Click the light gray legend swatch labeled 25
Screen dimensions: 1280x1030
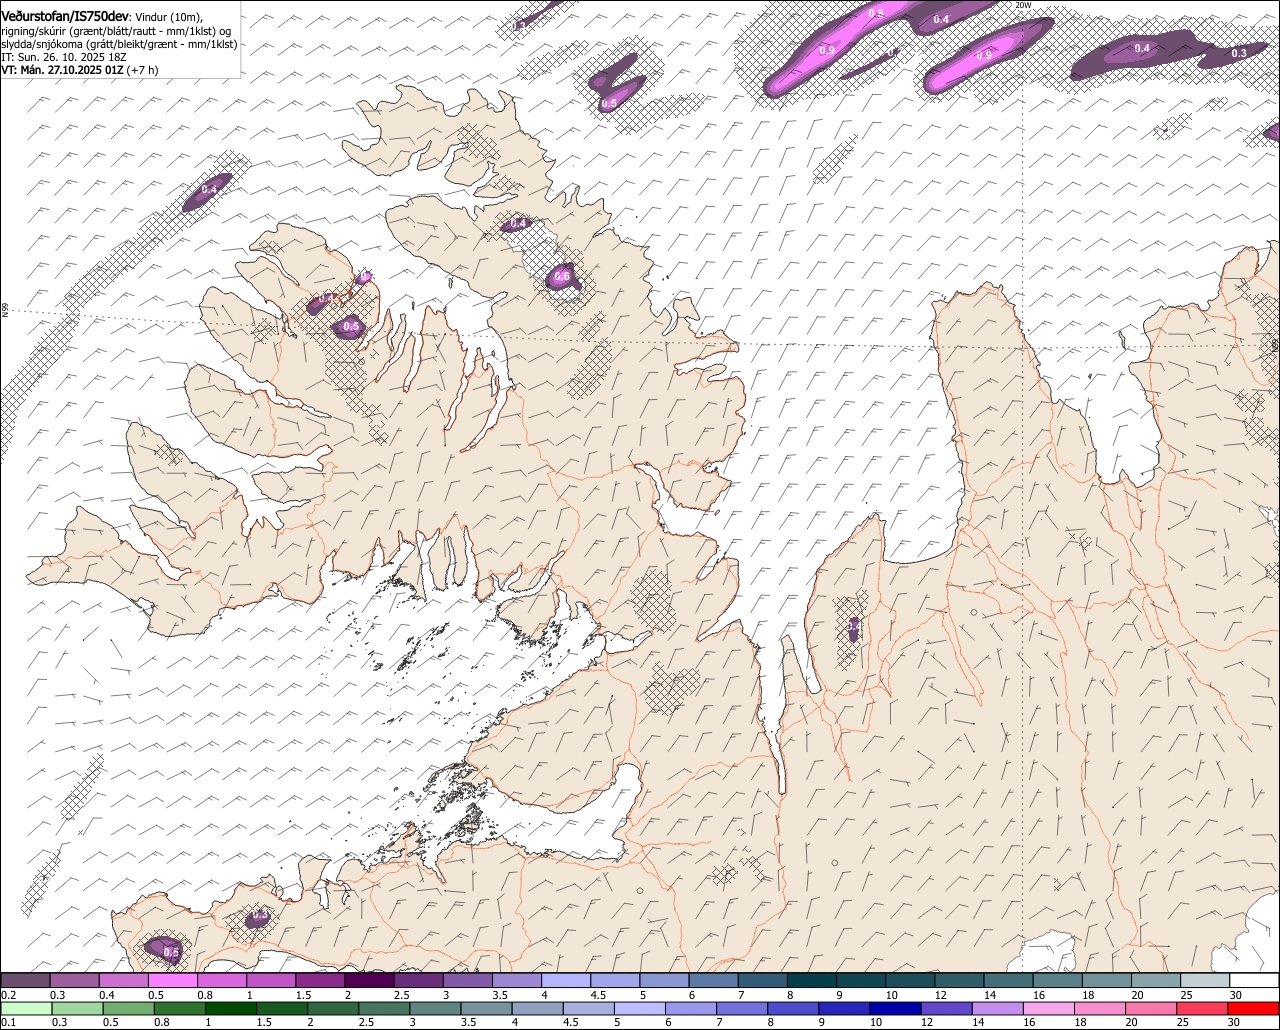click(x=1206, y=980)
